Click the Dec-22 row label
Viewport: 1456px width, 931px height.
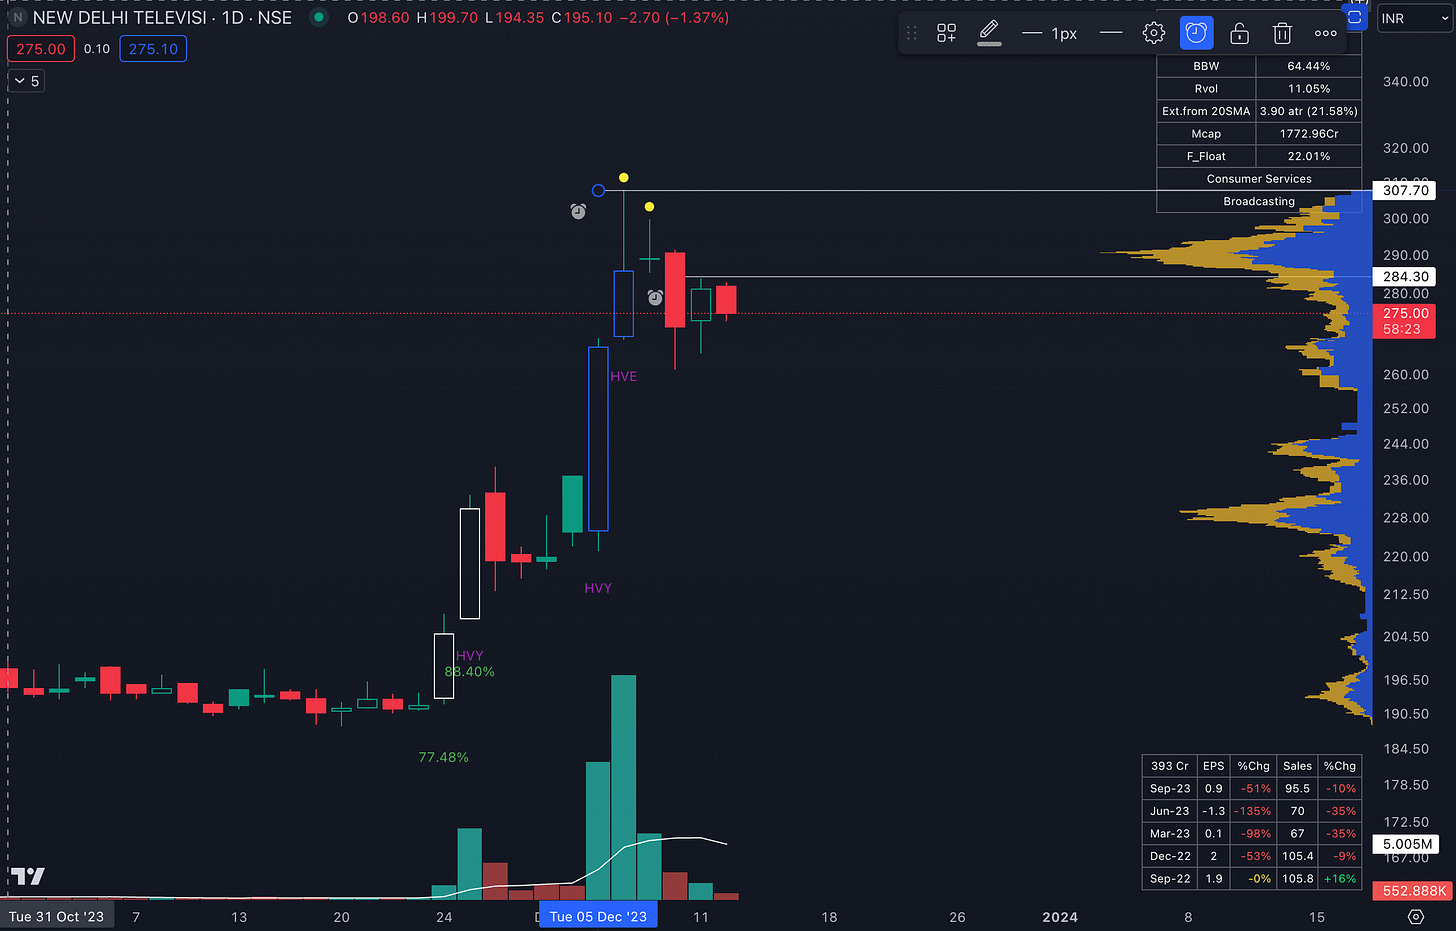(x=1169, y=856)
